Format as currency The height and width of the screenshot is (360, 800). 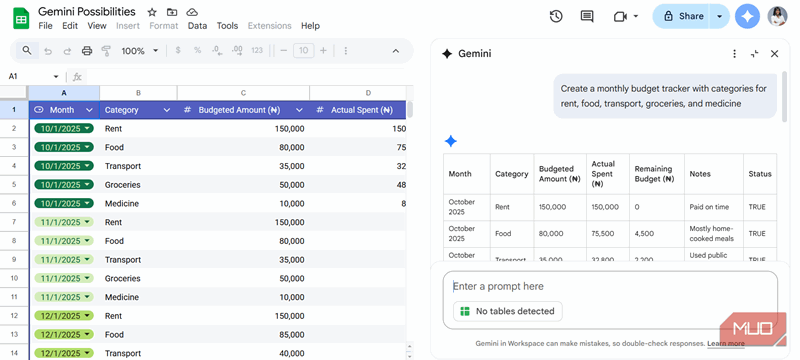pos(178,50)
